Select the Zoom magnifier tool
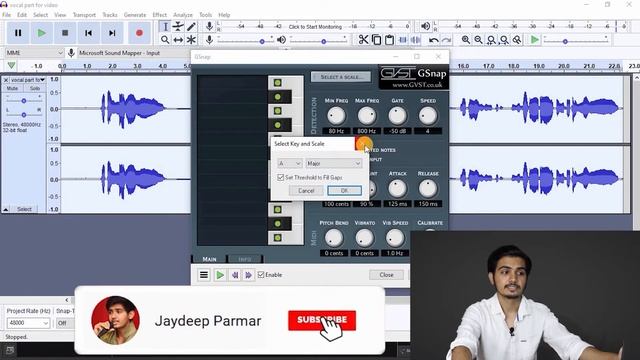Image resolution: width=640 pixels, height=360 pixels. (x=165, y=40)
